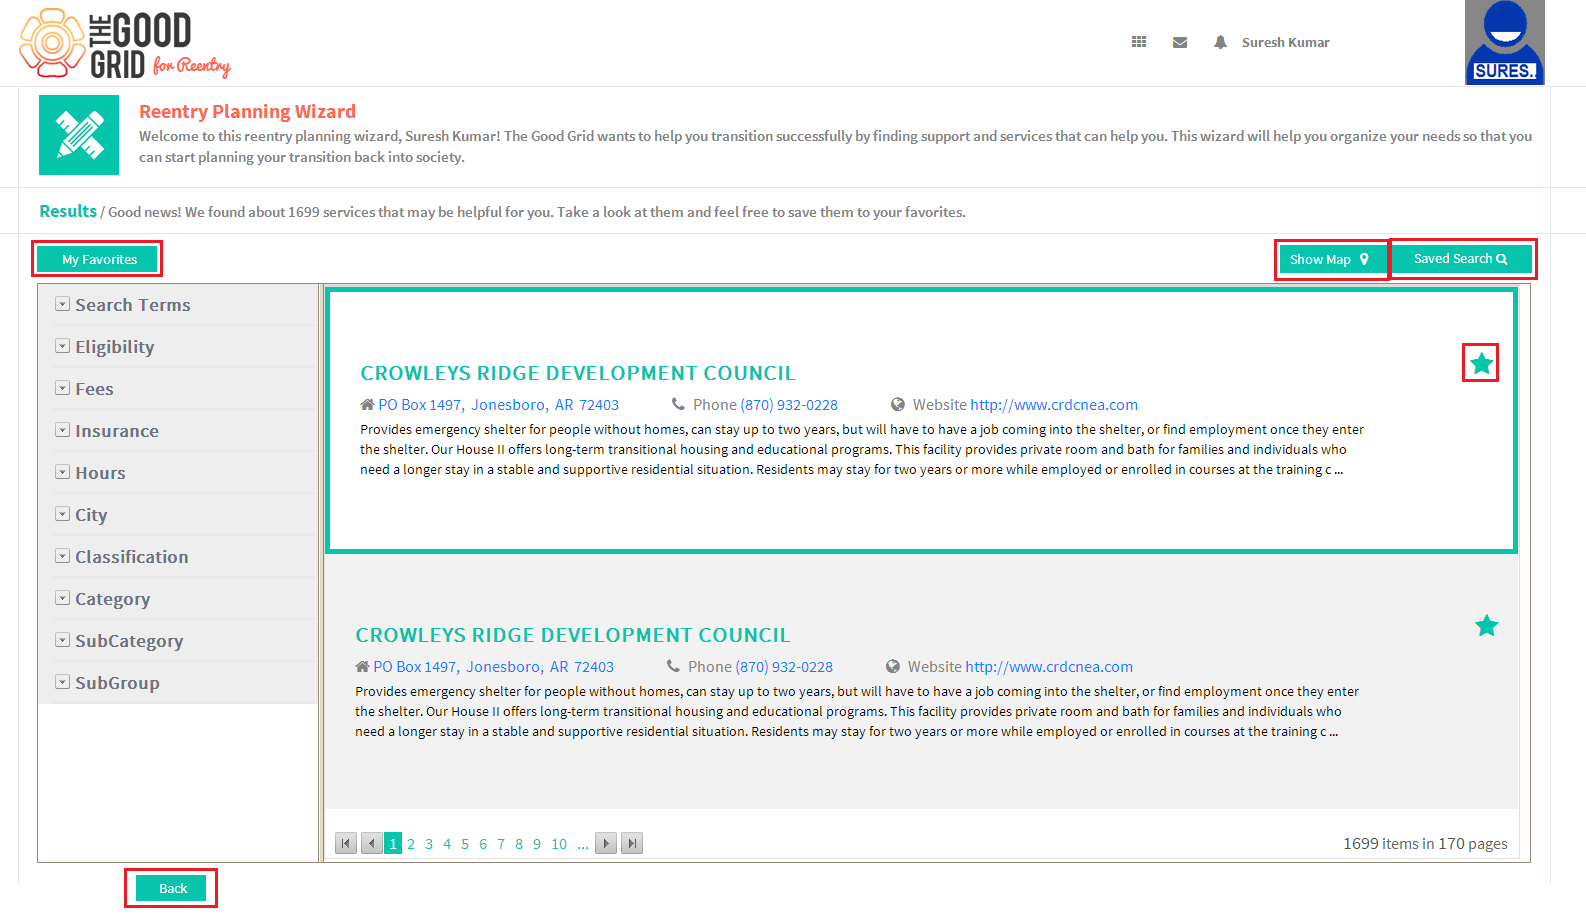1586x920 pixels.
Task: Expand the SubGroup filter
Action: [x=62, y=682]
